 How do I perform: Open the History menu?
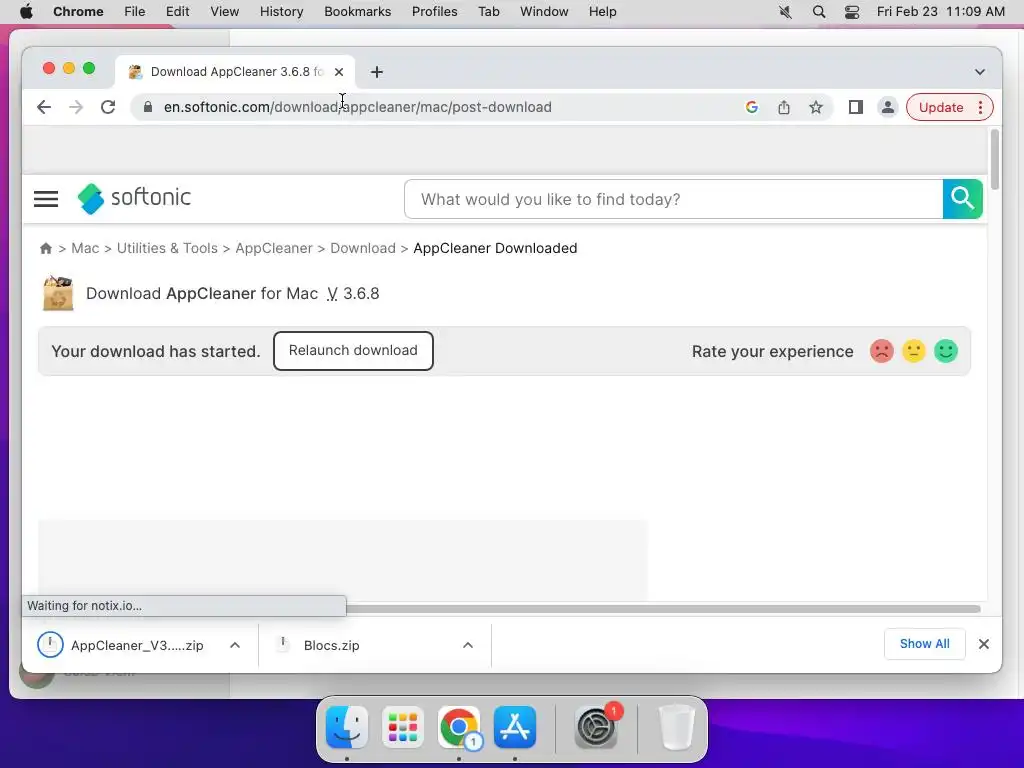(x=281, y=12)
